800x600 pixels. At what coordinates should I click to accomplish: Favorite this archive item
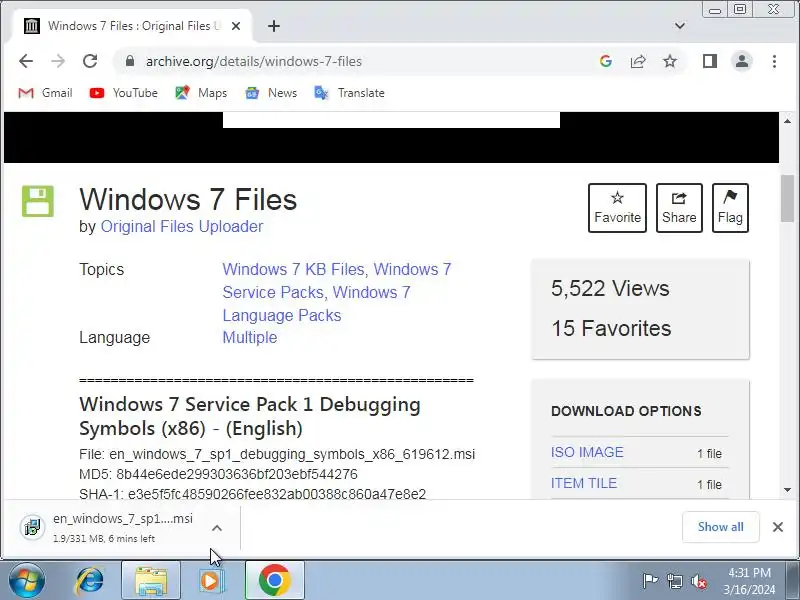[617, 208]
